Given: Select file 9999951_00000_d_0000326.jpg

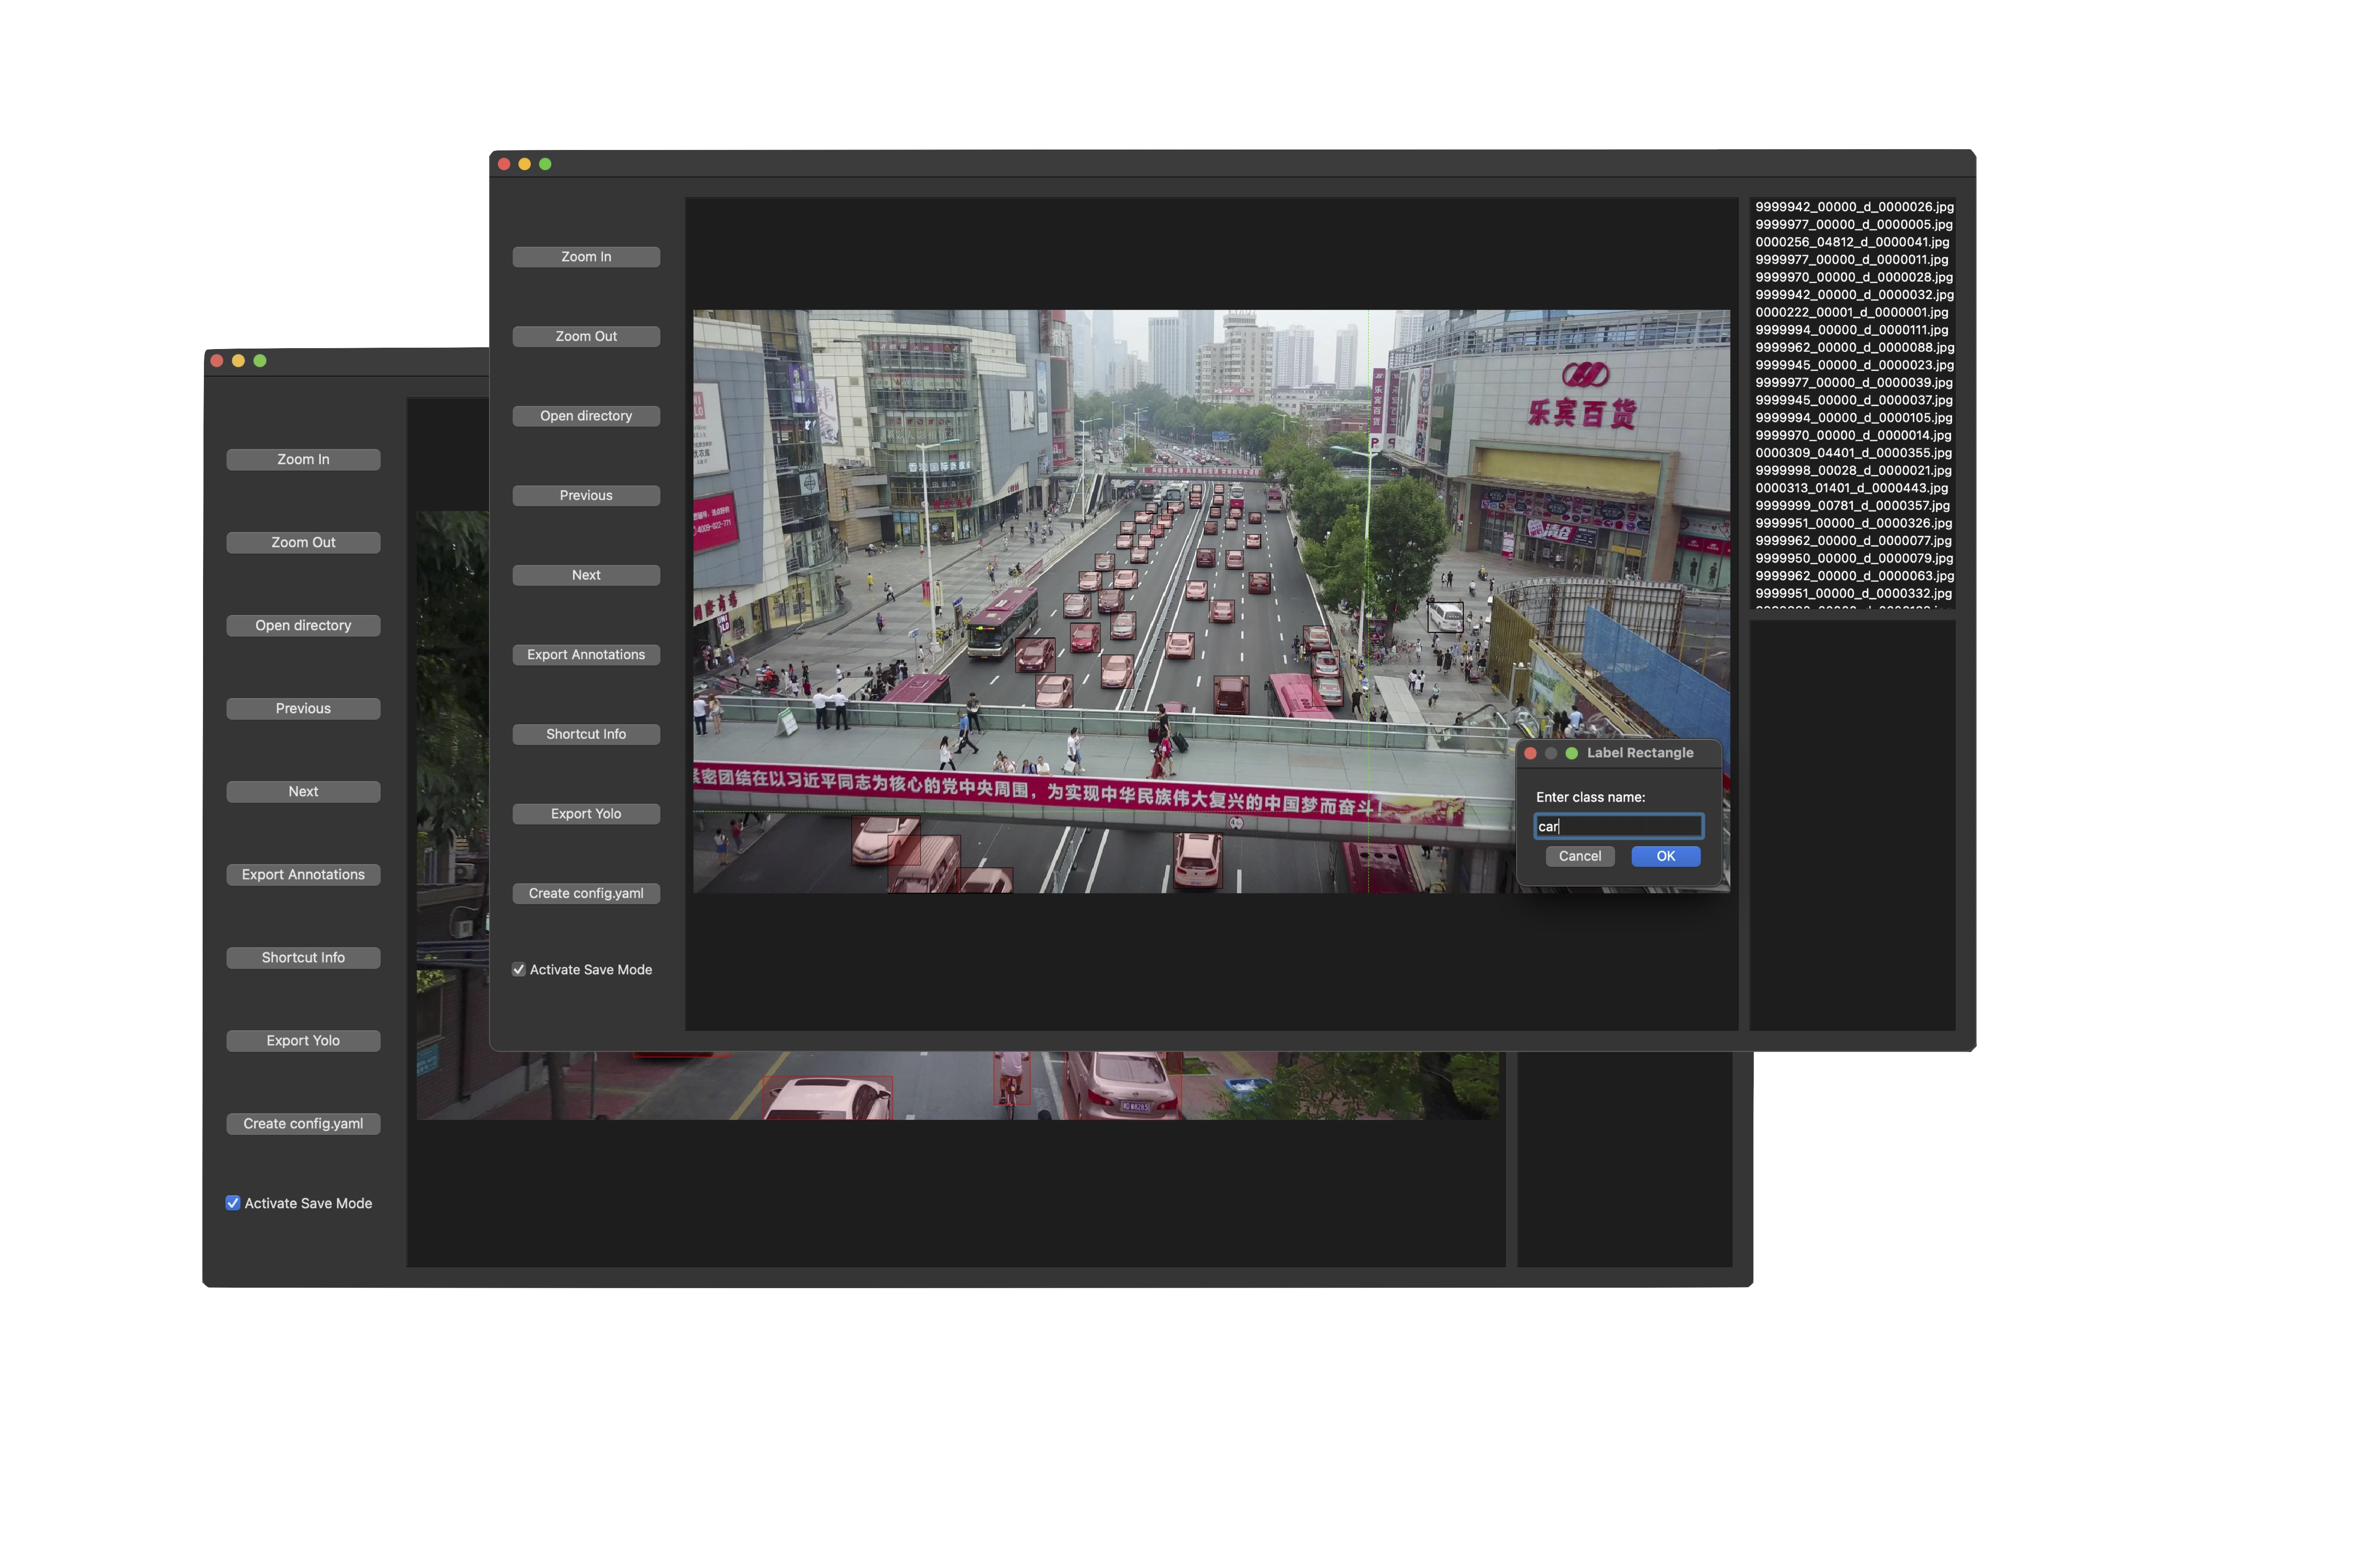Looking at the screenshot, I should [x=1853, y=523].
